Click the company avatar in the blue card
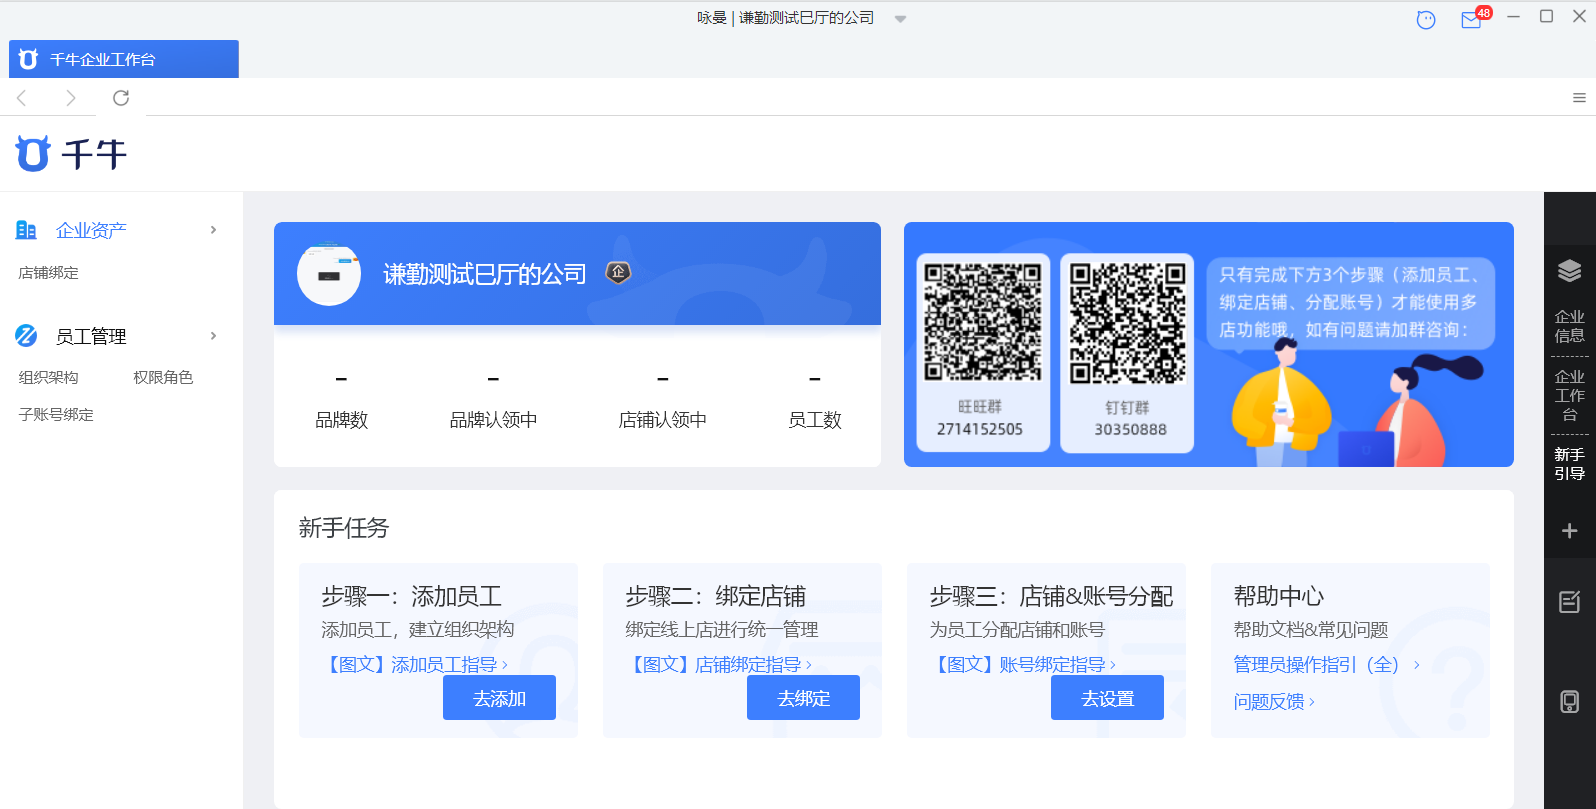1596x809 pixels. (x=329, y=274)
